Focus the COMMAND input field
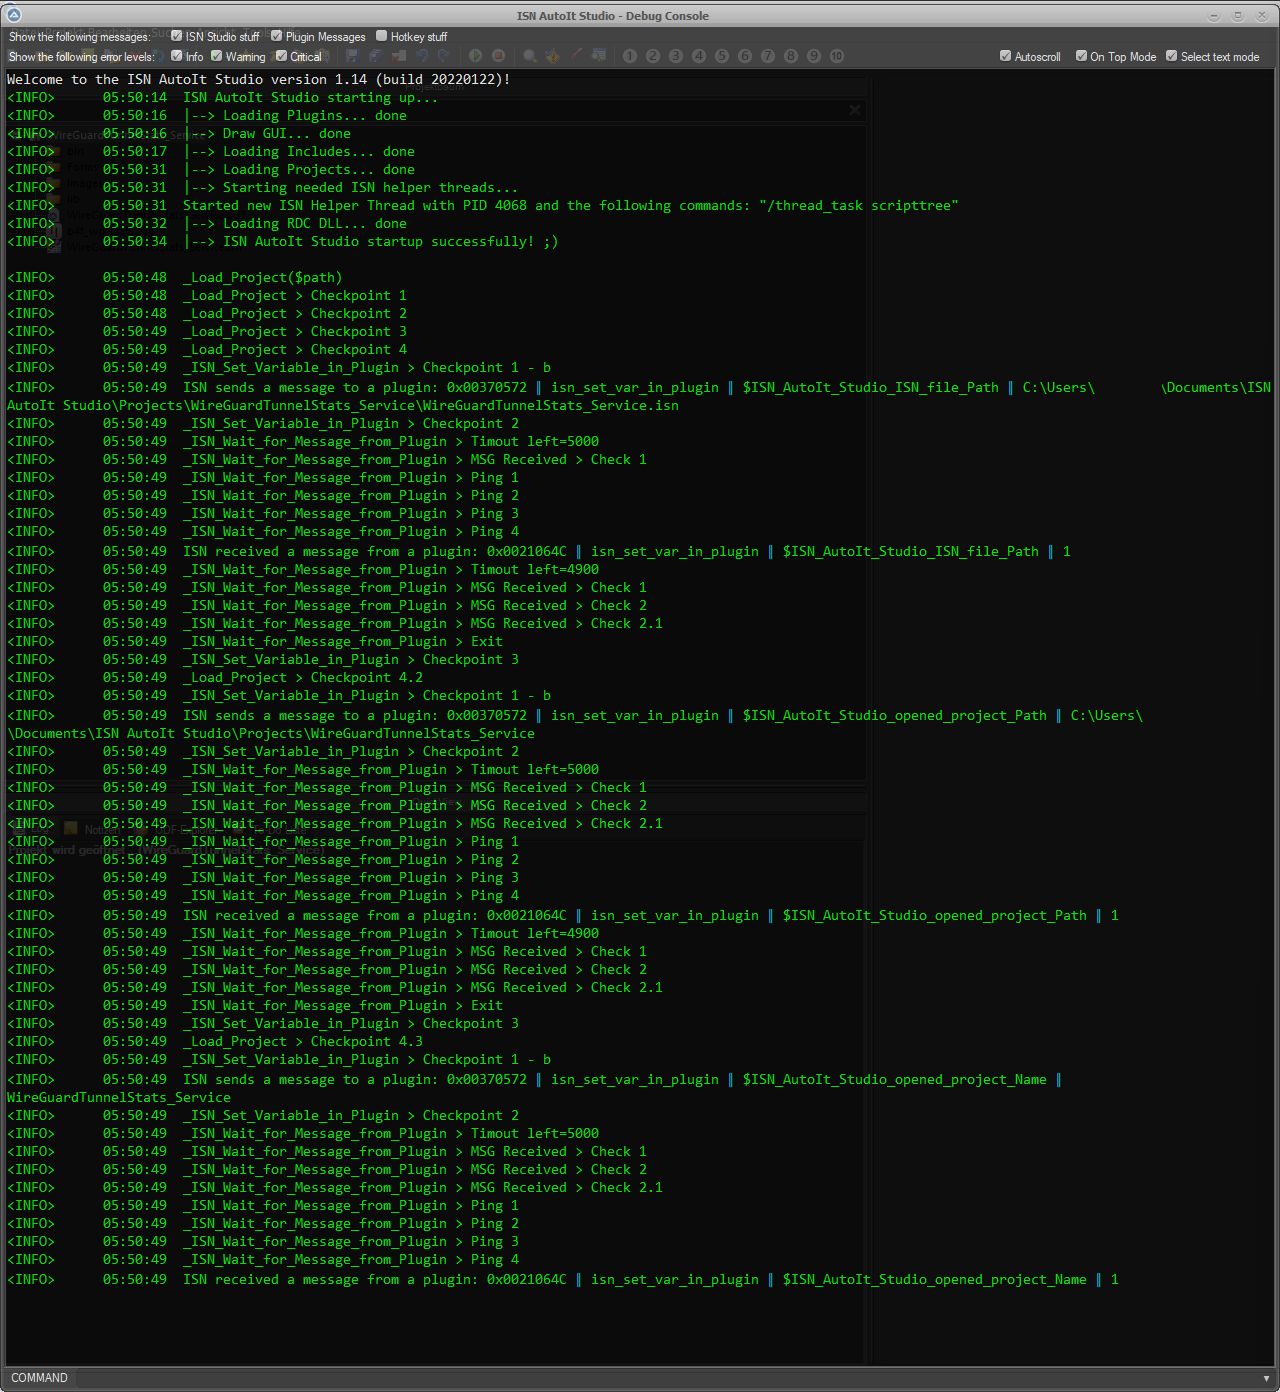Image resolution: width=1280 pixels, height=1392 pixels. click(x=667, y=1378)
